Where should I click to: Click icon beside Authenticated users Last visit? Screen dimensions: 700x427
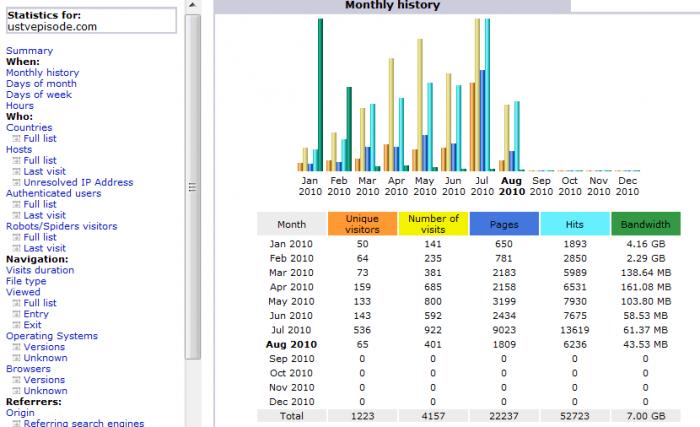click(x=17, y=215)
